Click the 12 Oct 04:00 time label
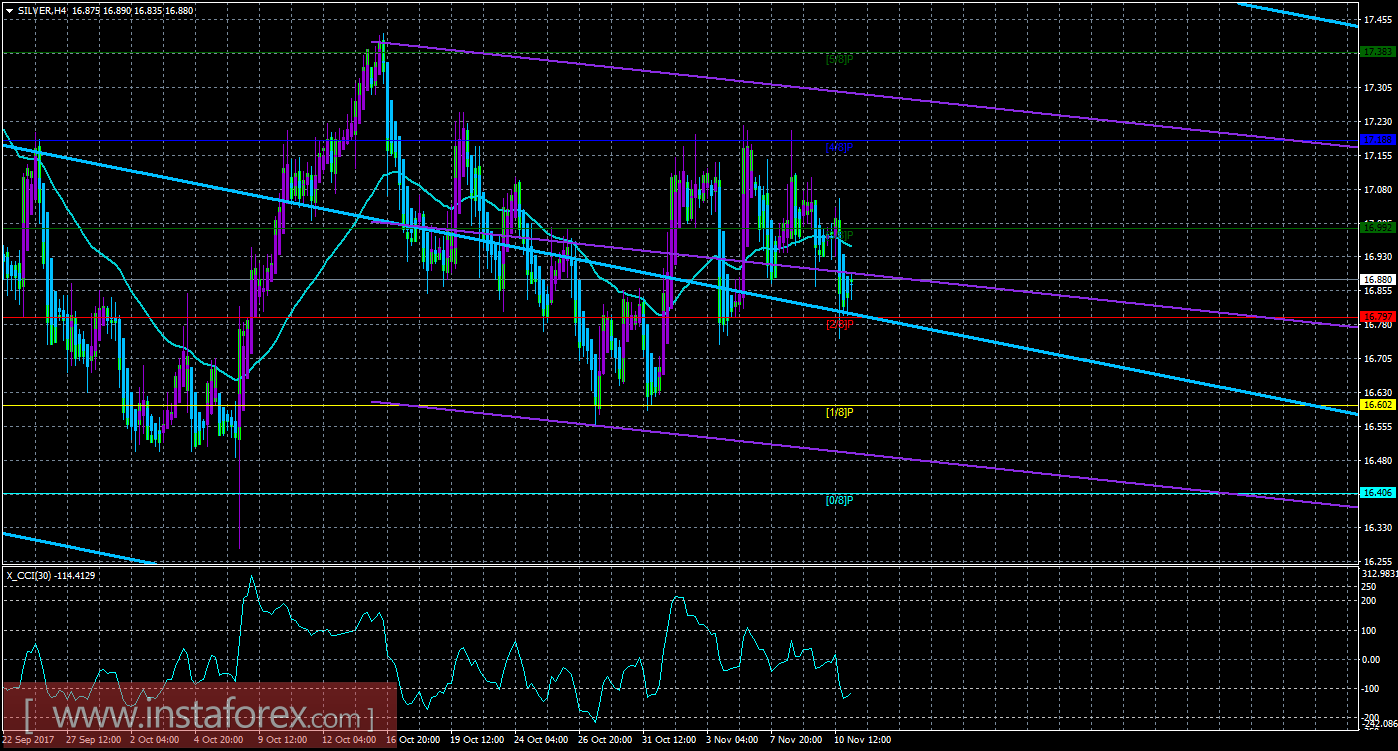Image resolution: width=1398 pixels, height=751 pixels. (x=351, y=740)
